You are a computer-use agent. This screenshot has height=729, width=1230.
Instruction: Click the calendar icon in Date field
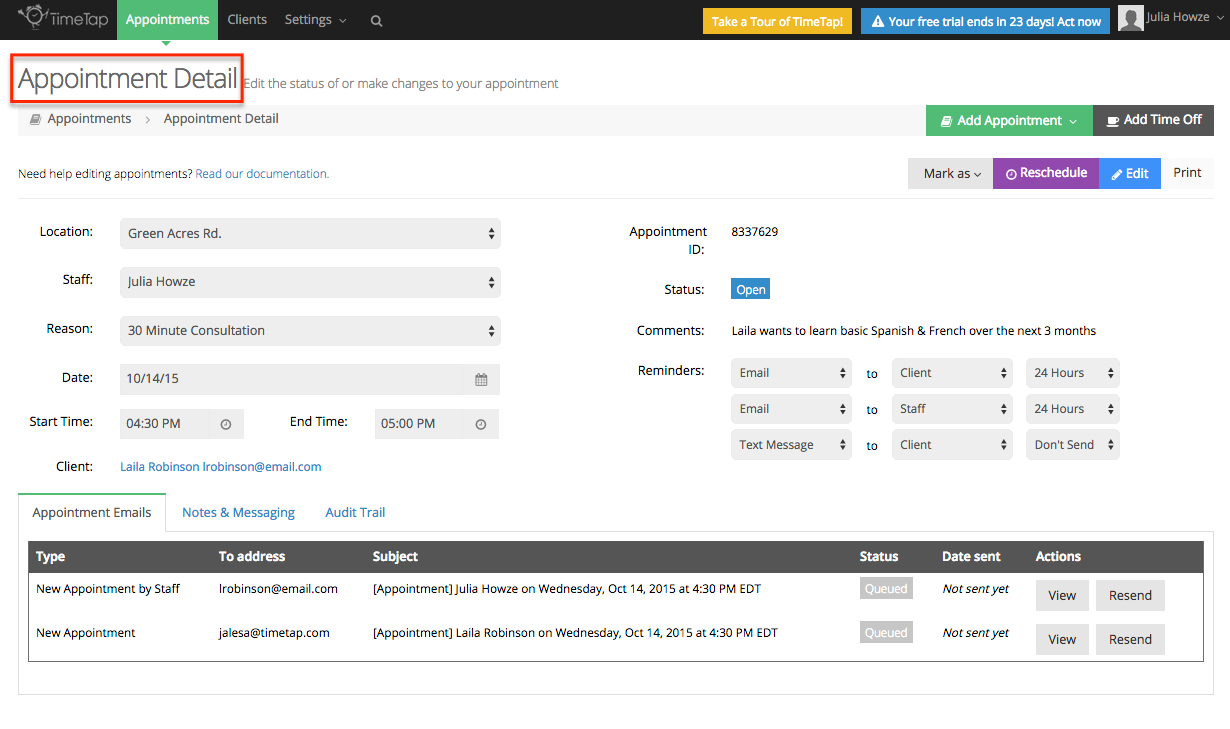[481, 380]
